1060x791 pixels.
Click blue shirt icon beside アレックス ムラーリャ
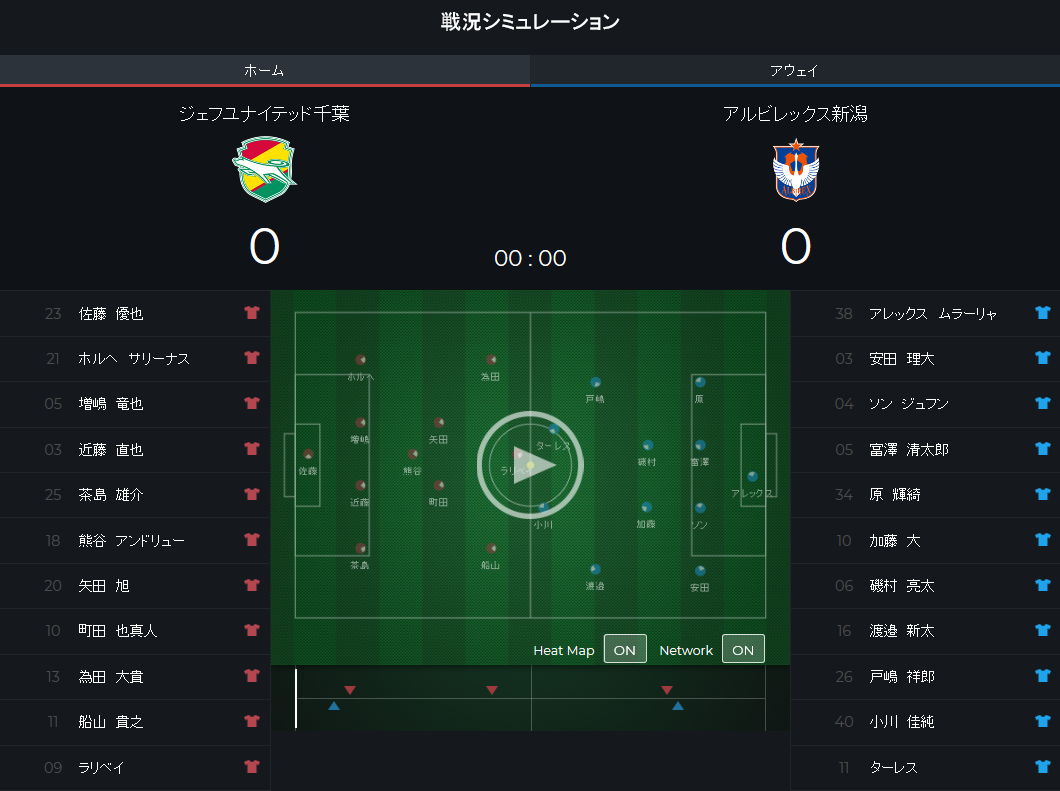(1043, 313)
